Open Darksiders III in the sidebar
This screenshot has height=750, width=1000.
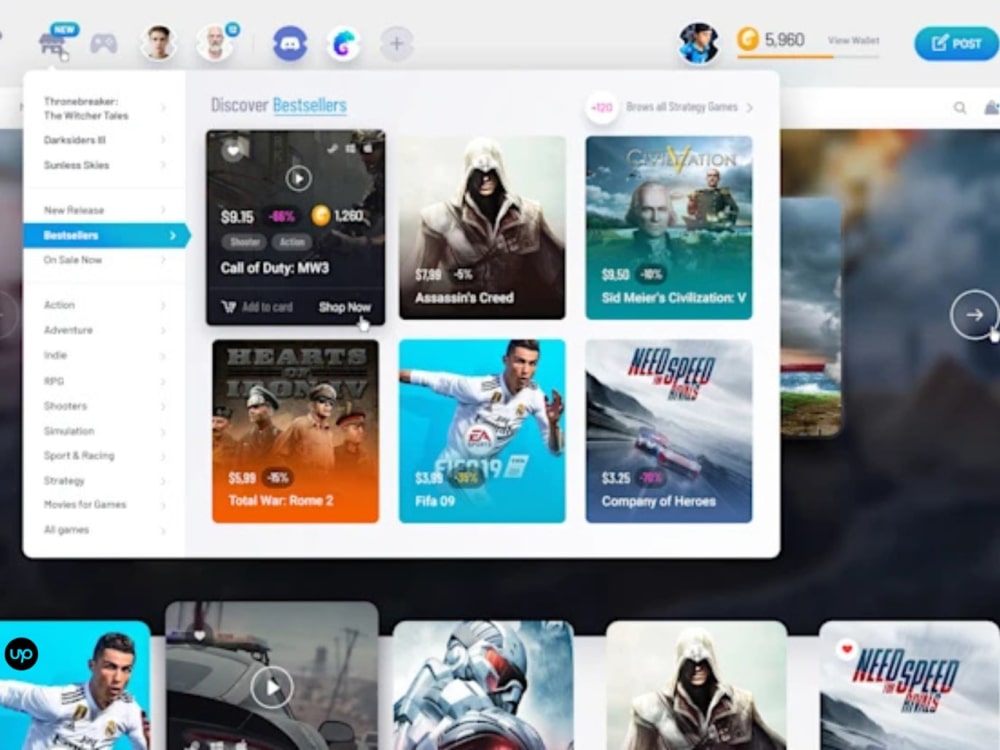coord(75,140)
